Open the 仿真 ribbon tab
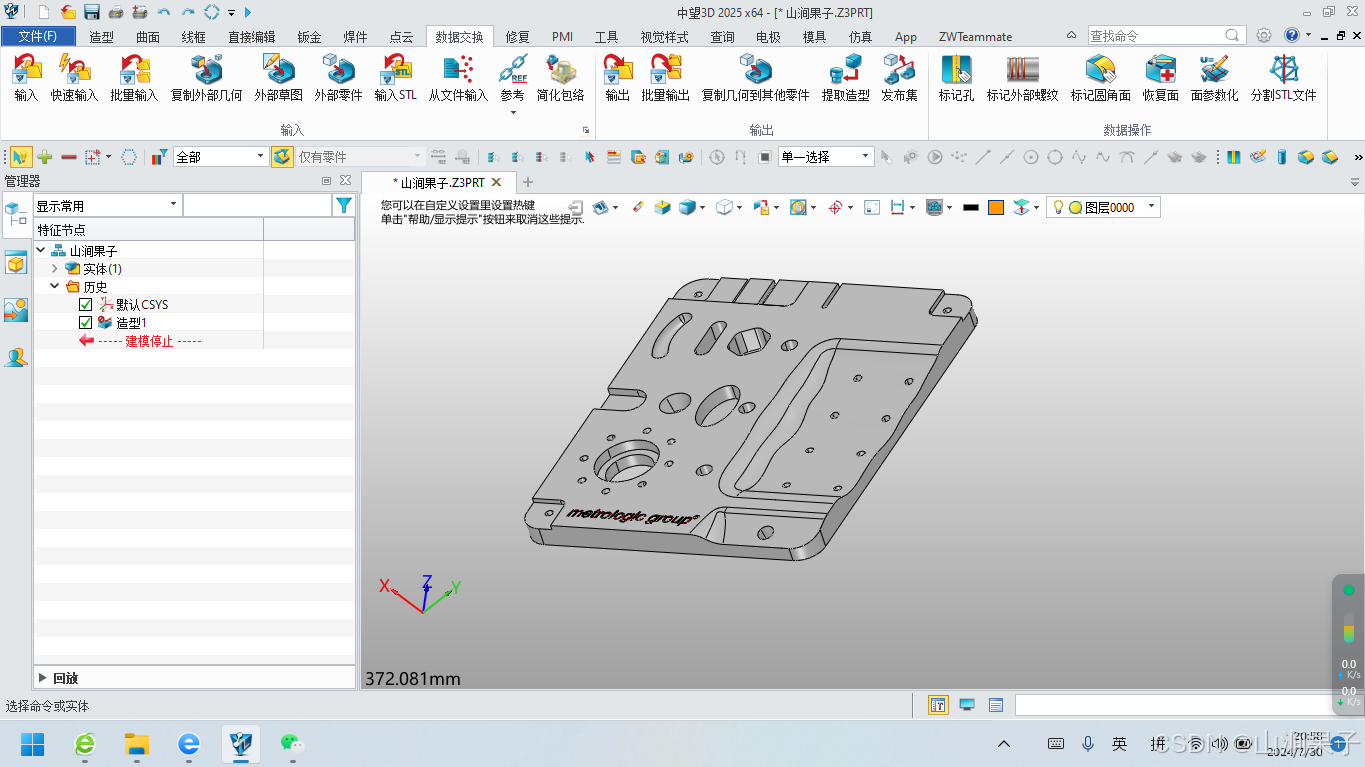Image resolution: width=1365 pixels, height=767 pixels. pos(860,37)
